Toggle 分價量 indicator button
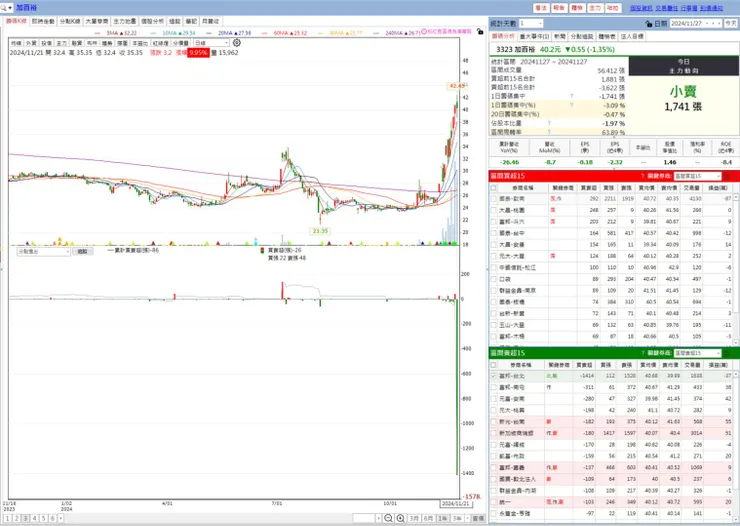The image size is (740, 526). (181, 43)
